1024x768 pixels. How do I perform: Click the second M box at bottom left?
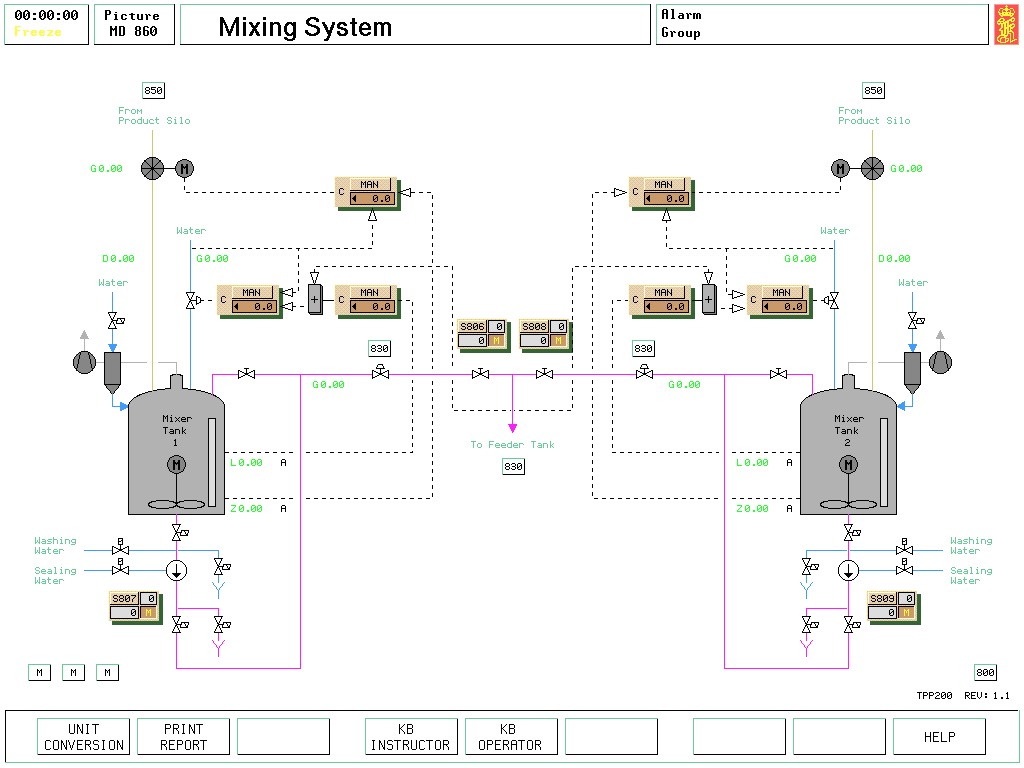tap(73, 672)
